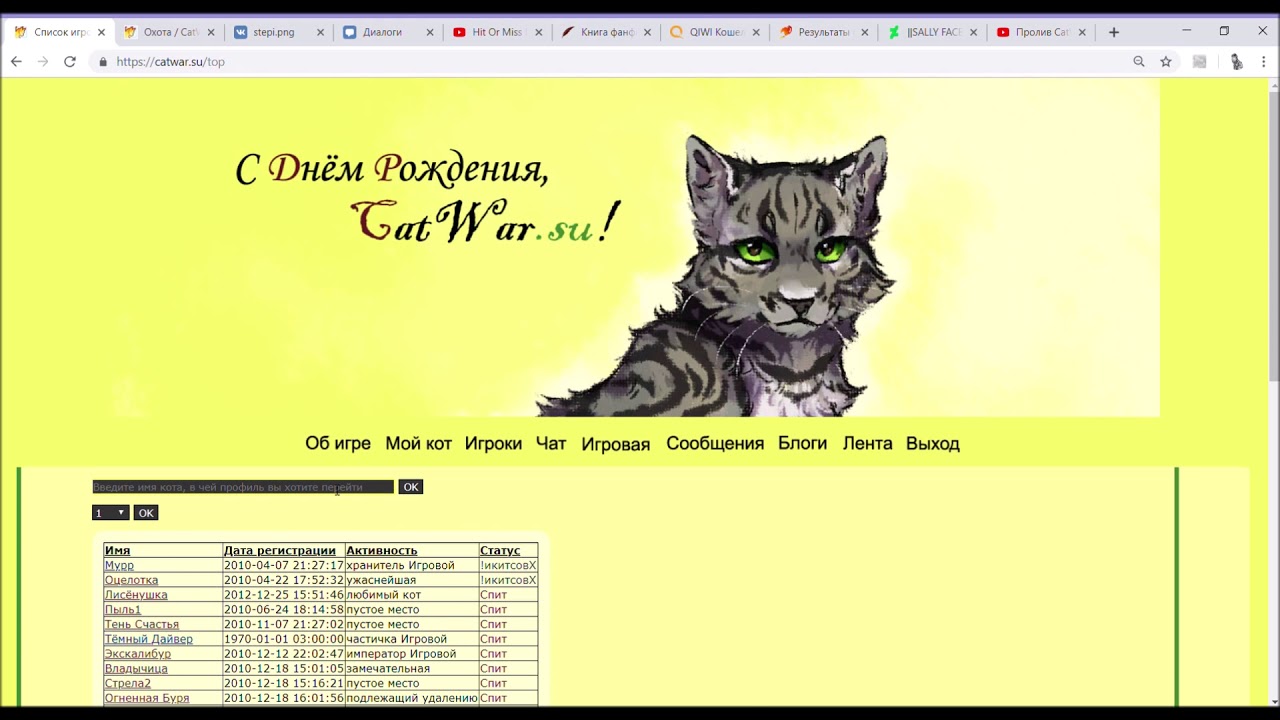1280x720 pixels.
Task: Open the Чат menu item
Action: [x=551, y=443]
